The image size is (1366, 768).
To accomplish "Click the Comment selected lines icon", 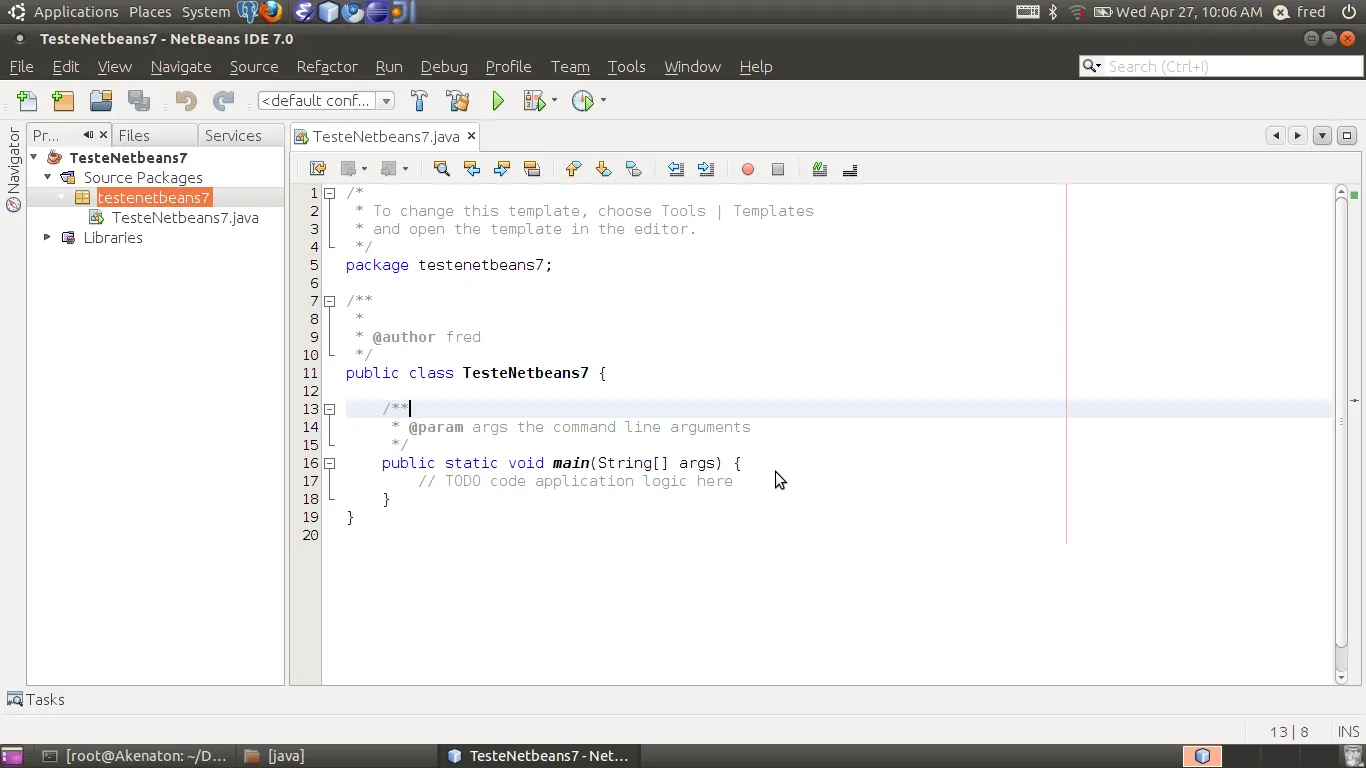I will (x=819, y=169).
